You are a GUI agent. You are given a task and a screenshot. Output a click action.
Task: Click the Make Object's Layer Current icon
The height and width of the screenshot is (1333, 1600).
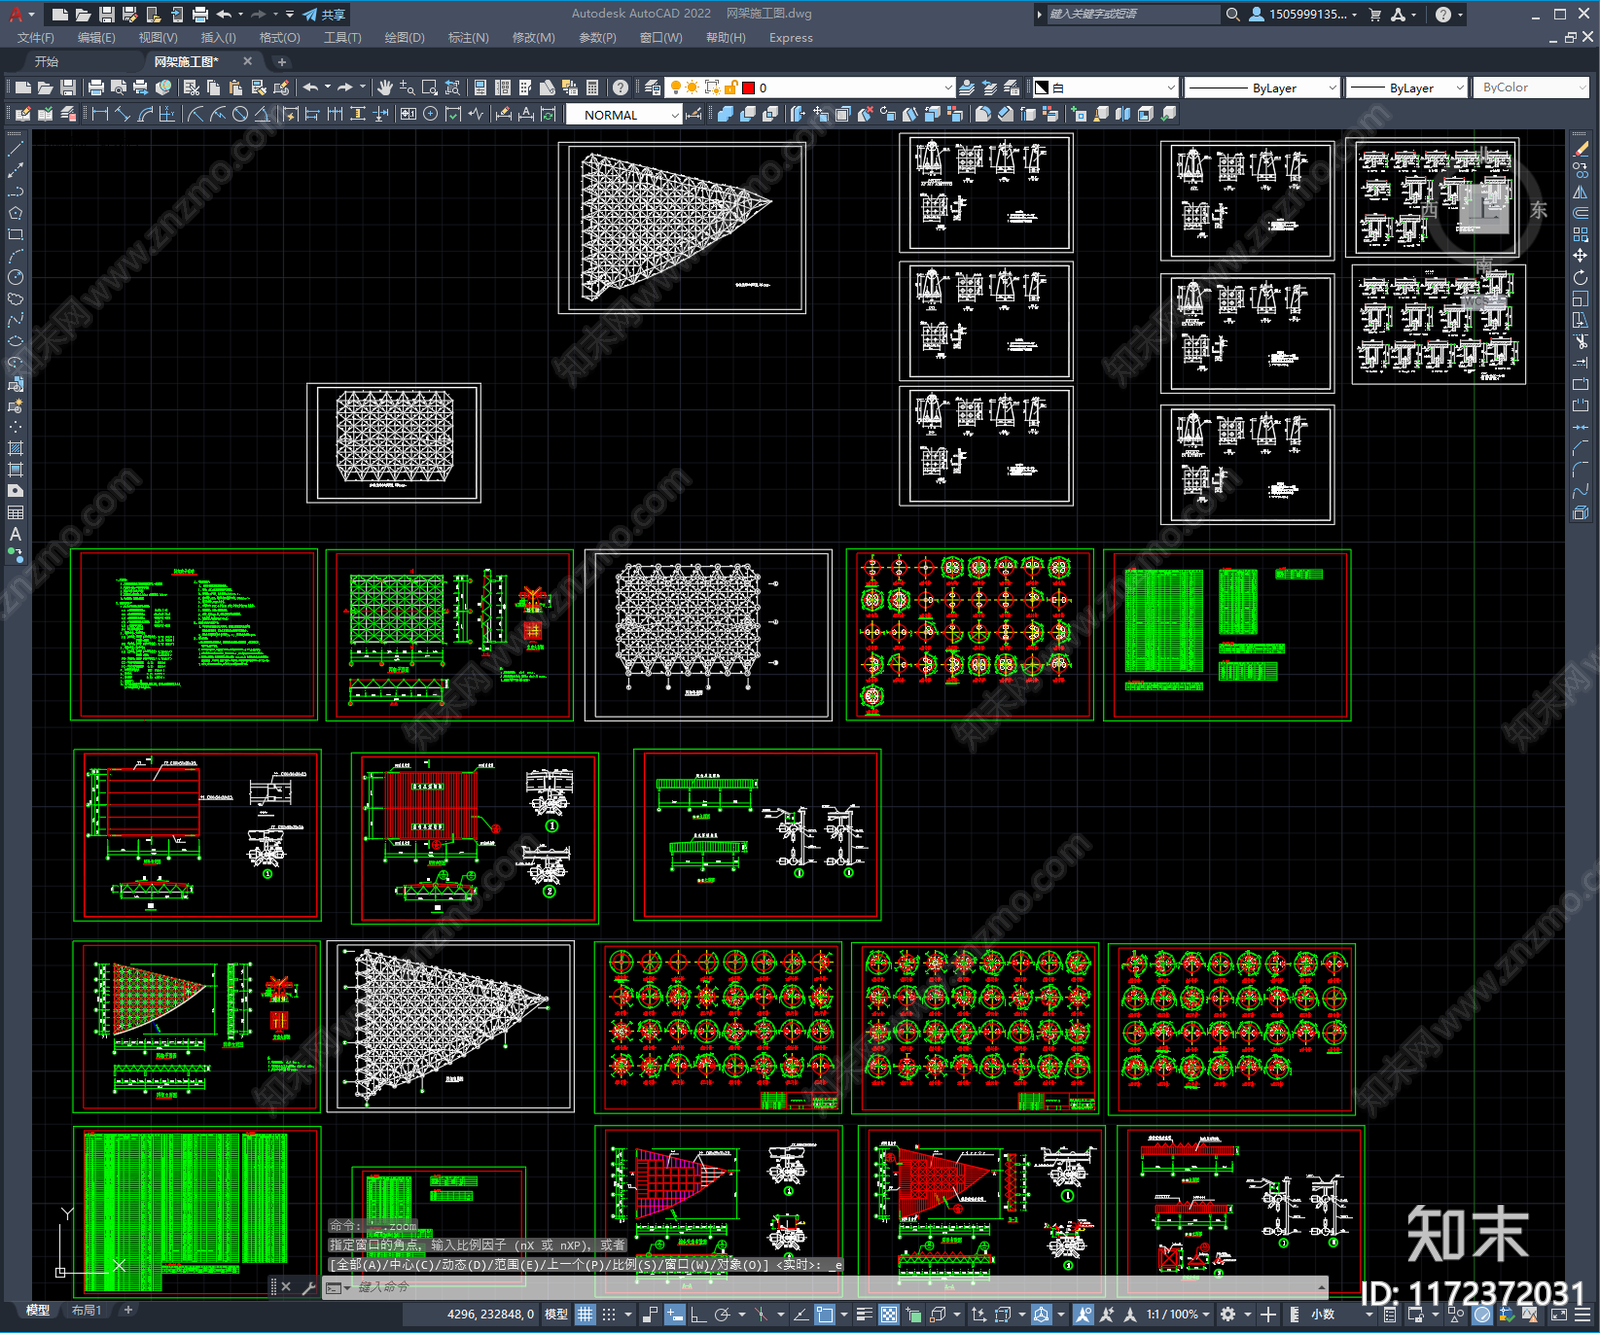[x=967, y=88]
